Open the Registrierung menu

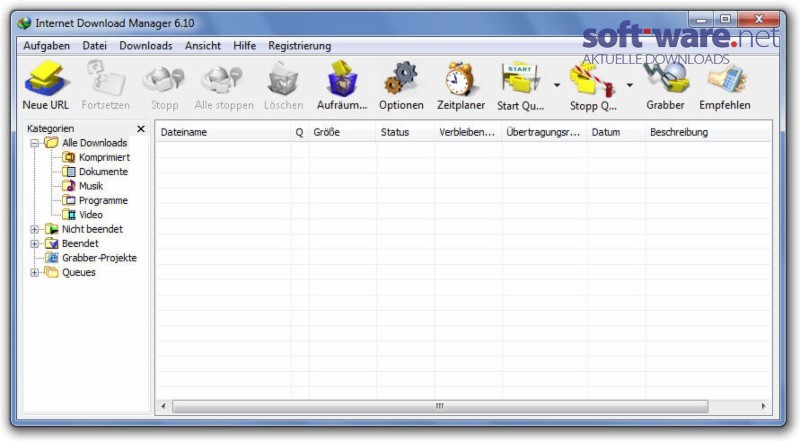(x=299, y=45)
